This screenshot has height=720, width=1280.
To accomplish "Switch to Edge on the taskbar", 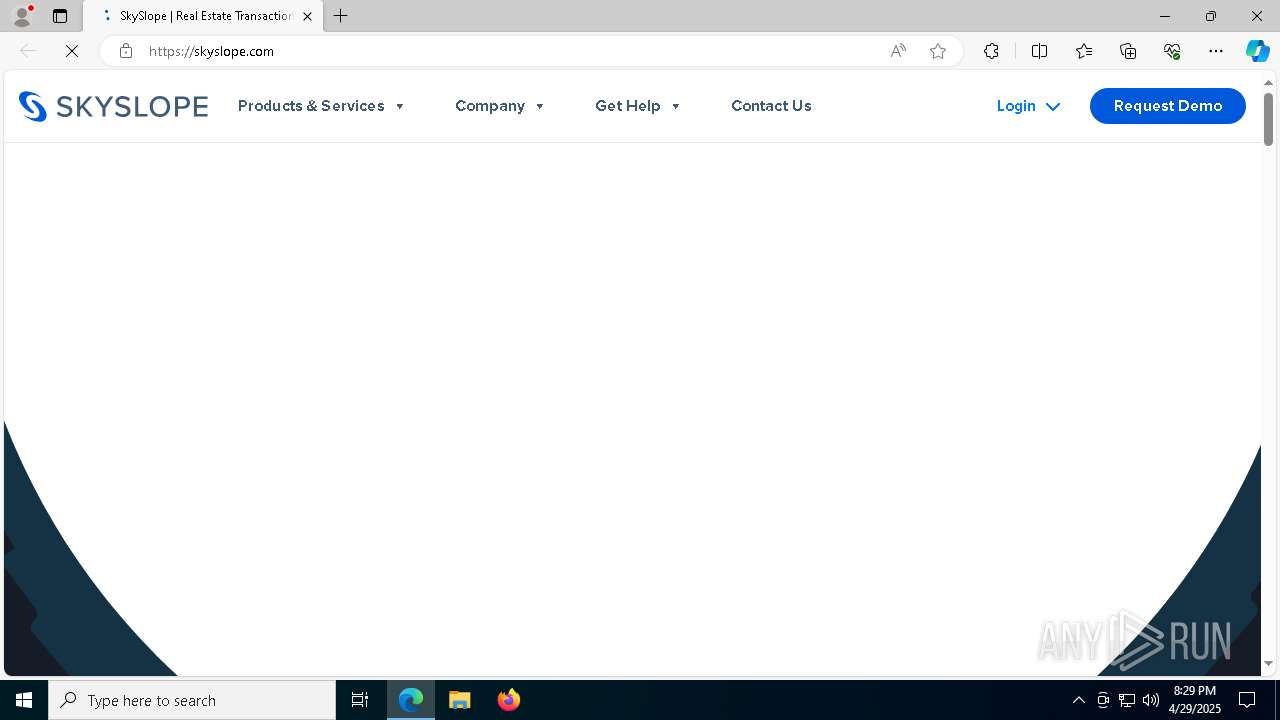I will coord(411,700).
